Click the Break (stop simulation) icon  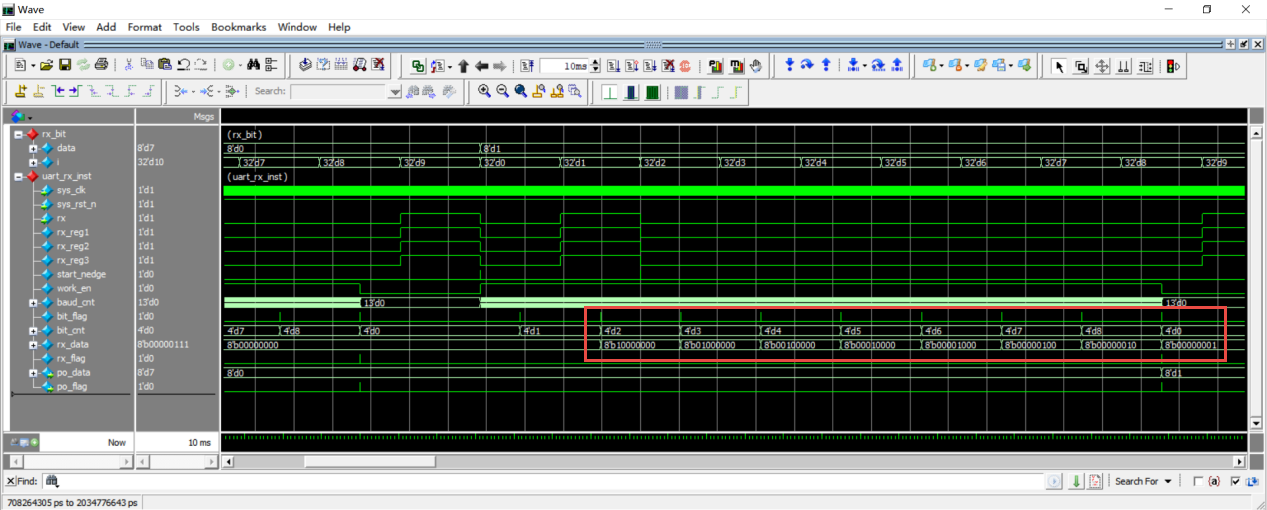tap(685, 66)
